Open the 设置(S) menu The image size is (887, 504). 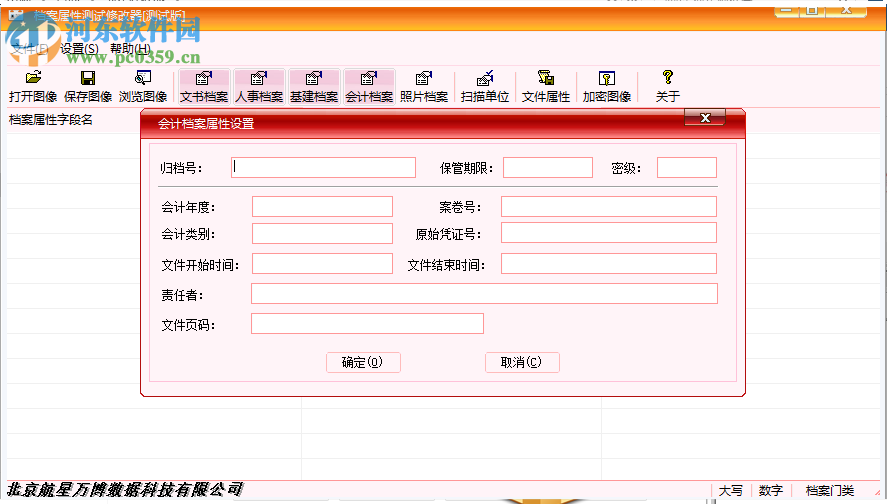click(x=79, y=49)
